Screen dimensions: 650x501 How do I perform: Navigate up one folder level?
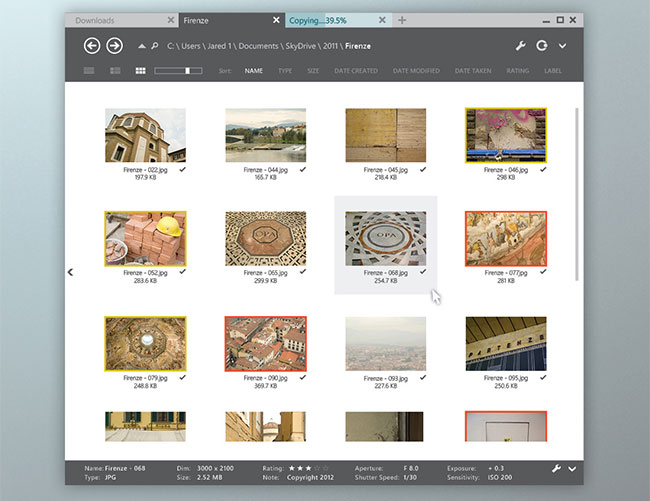click(x=142, y=46)
